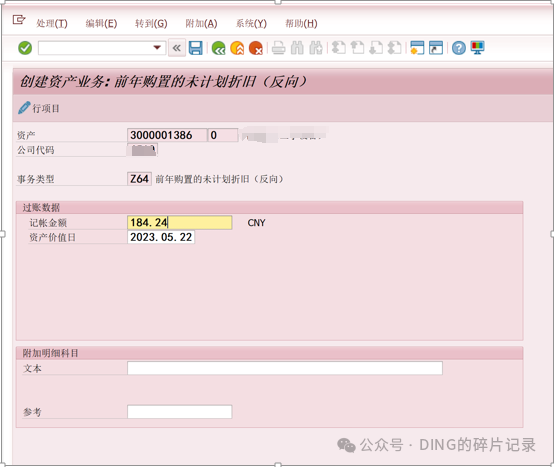Open the 转到(G) menu
554x467 pixels.
point(151,23)
